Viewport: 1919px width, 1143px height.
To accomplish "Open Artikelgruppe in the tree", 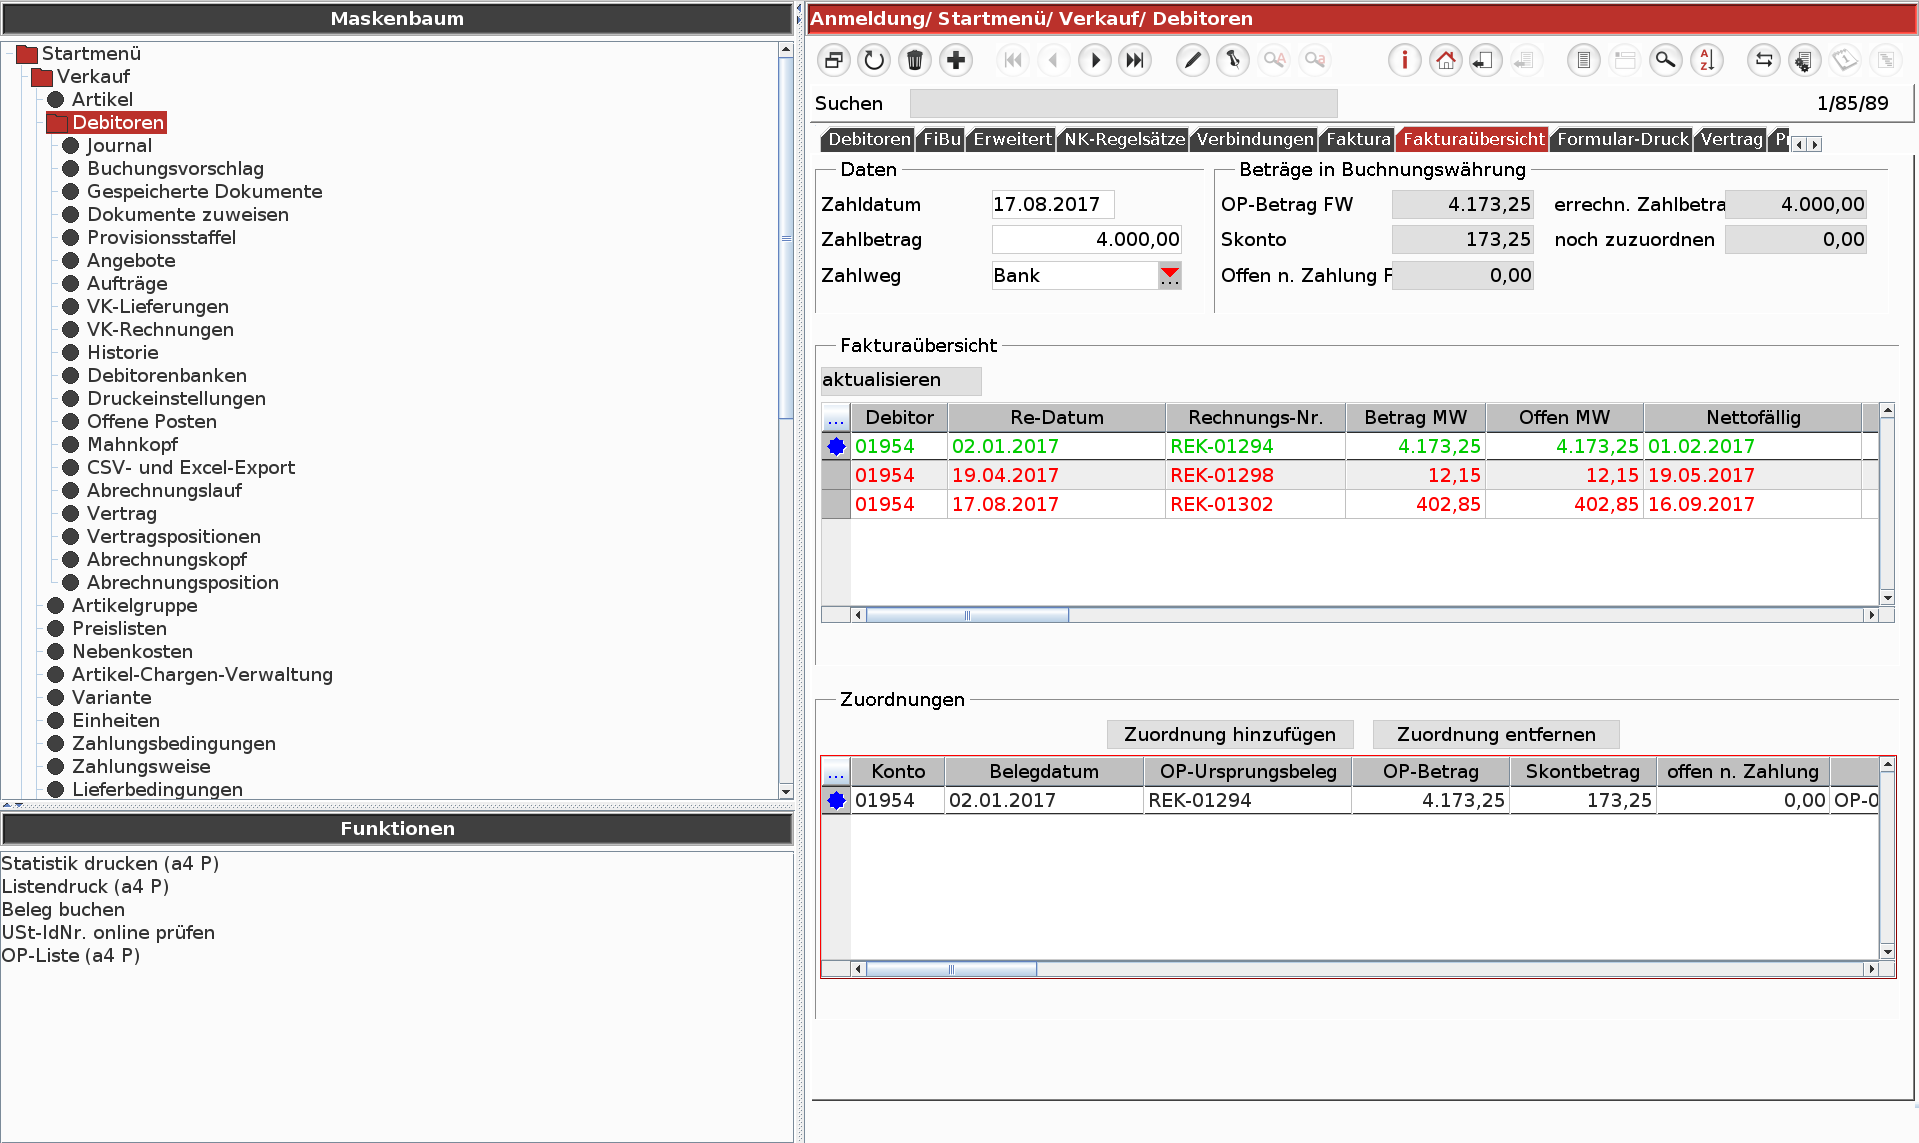I will pyautogui.click(x=134, y=605).
